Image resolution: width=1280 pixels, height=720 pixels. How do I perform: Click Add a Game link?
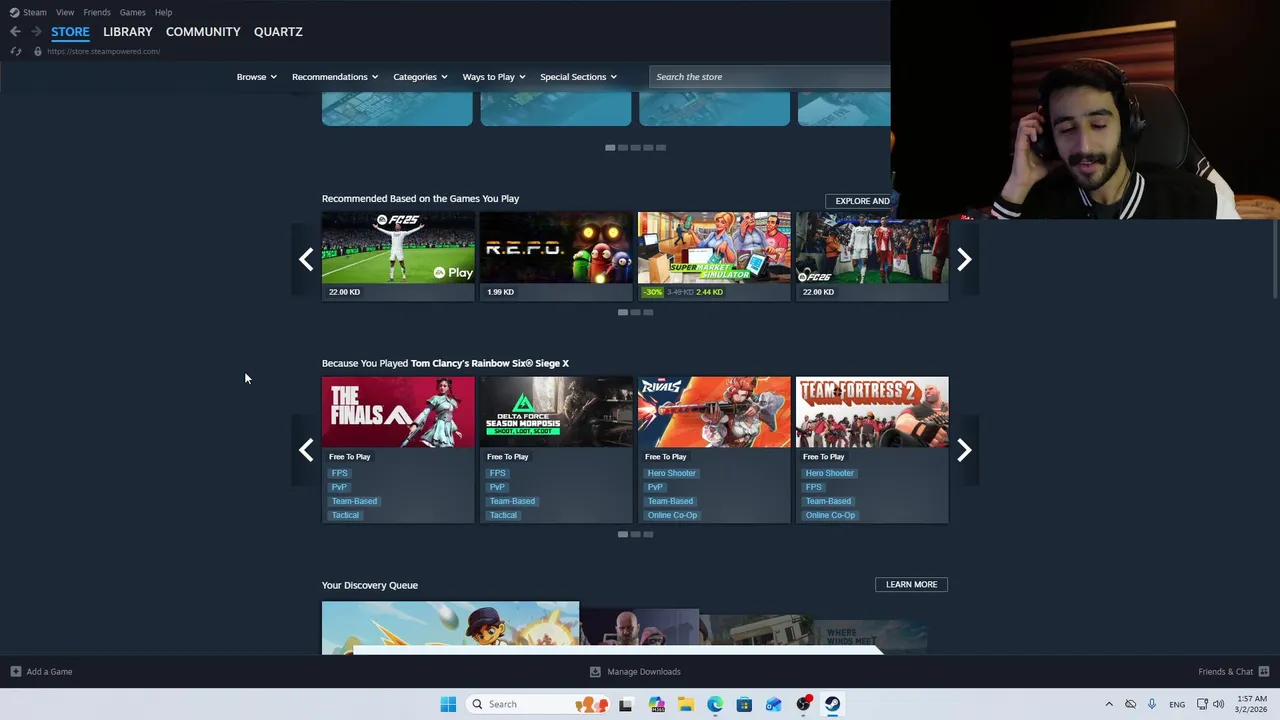click(x=49, y=671)
